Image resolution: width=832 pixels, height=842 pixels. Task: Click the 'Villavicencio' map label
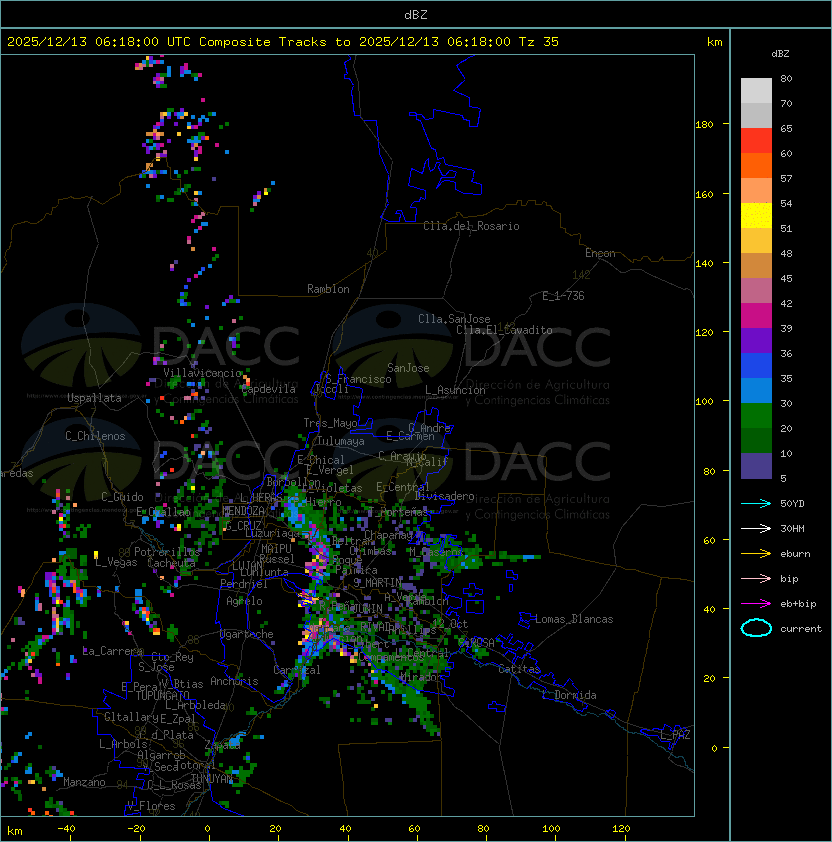(202, 373)
